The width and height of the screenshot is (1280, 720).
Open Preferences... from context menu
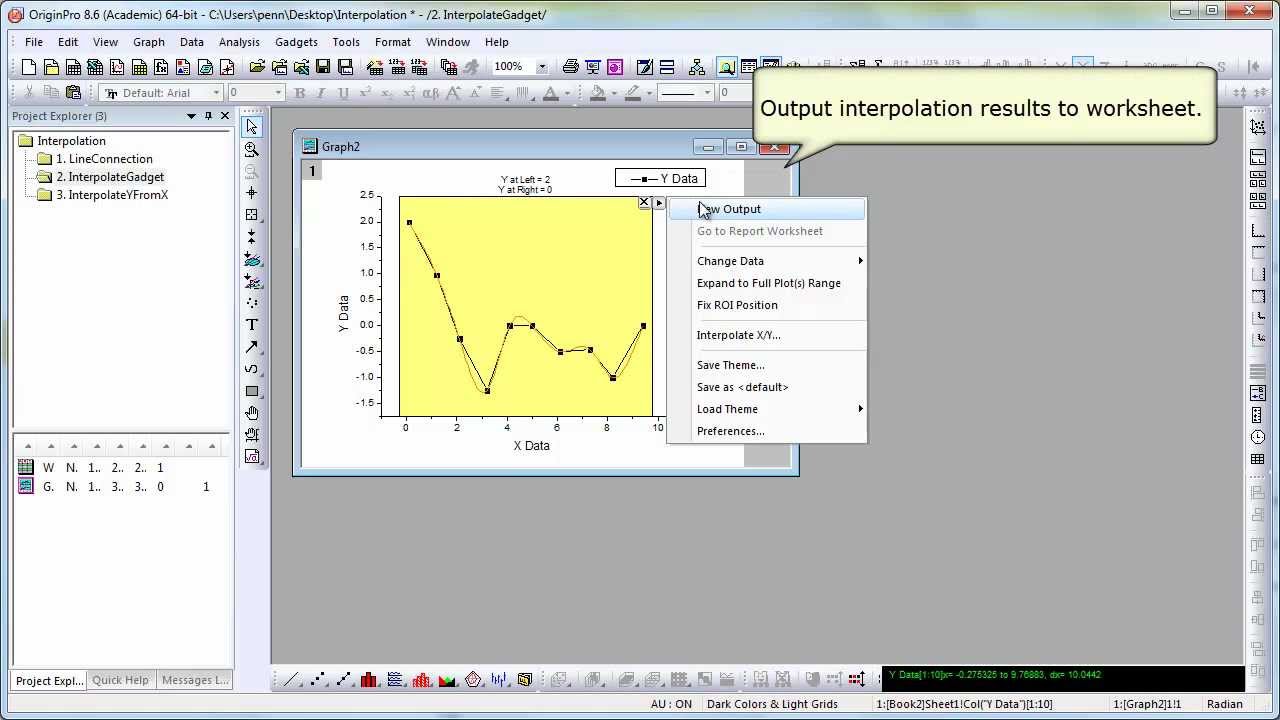tap(766, 431)
